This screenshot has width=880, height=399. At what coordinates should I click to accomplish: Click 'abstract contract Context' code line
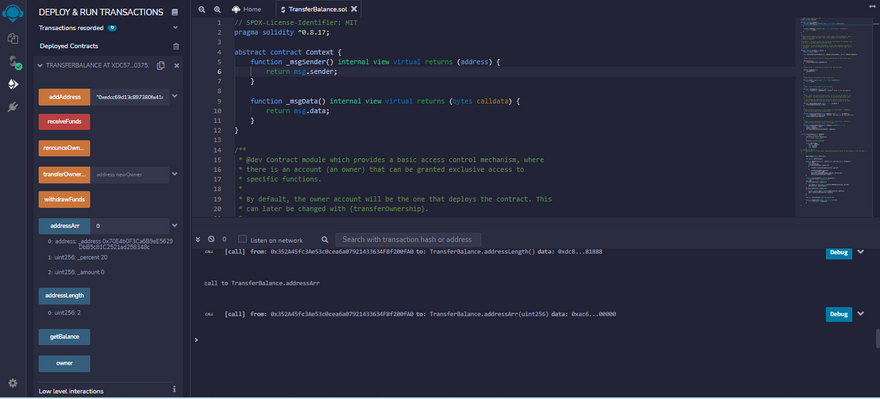tap(288, 52)
